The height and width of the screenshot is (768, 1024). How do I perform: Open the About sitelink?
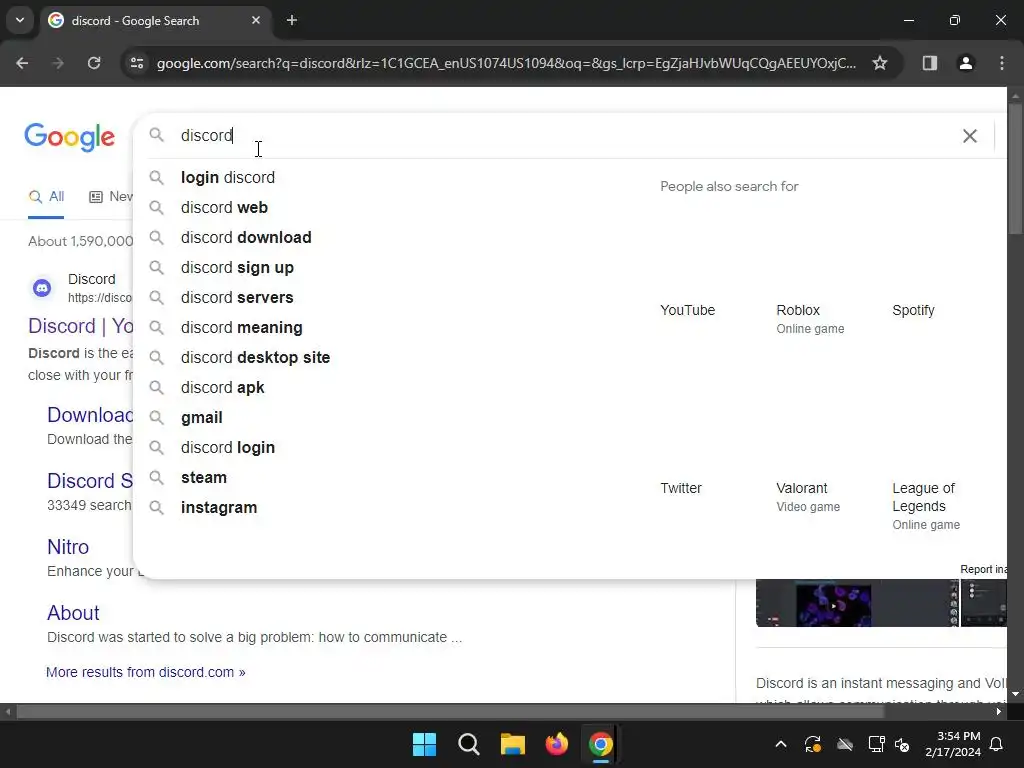click(73, 613)
